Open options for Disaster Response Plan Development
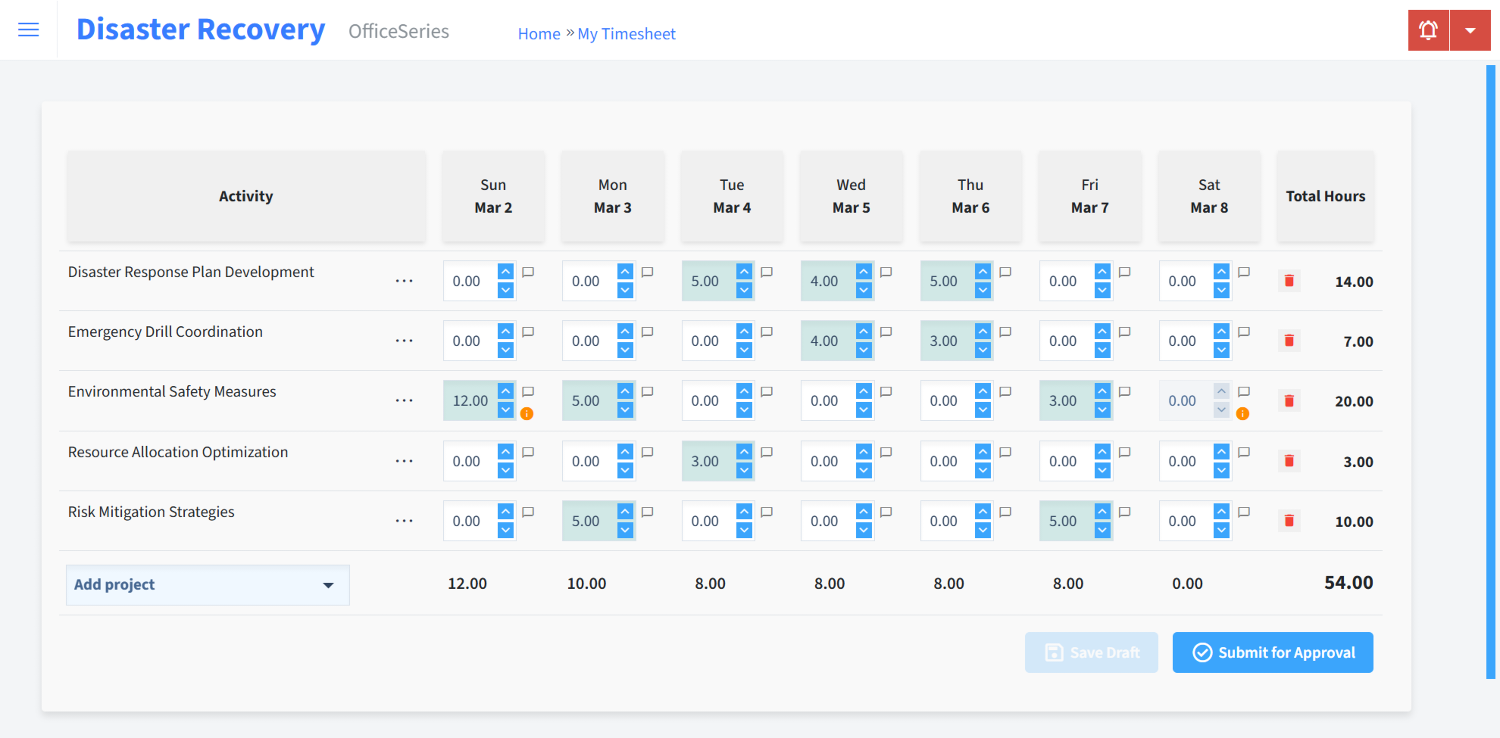Screen dimensions: 1500x738 404,281
